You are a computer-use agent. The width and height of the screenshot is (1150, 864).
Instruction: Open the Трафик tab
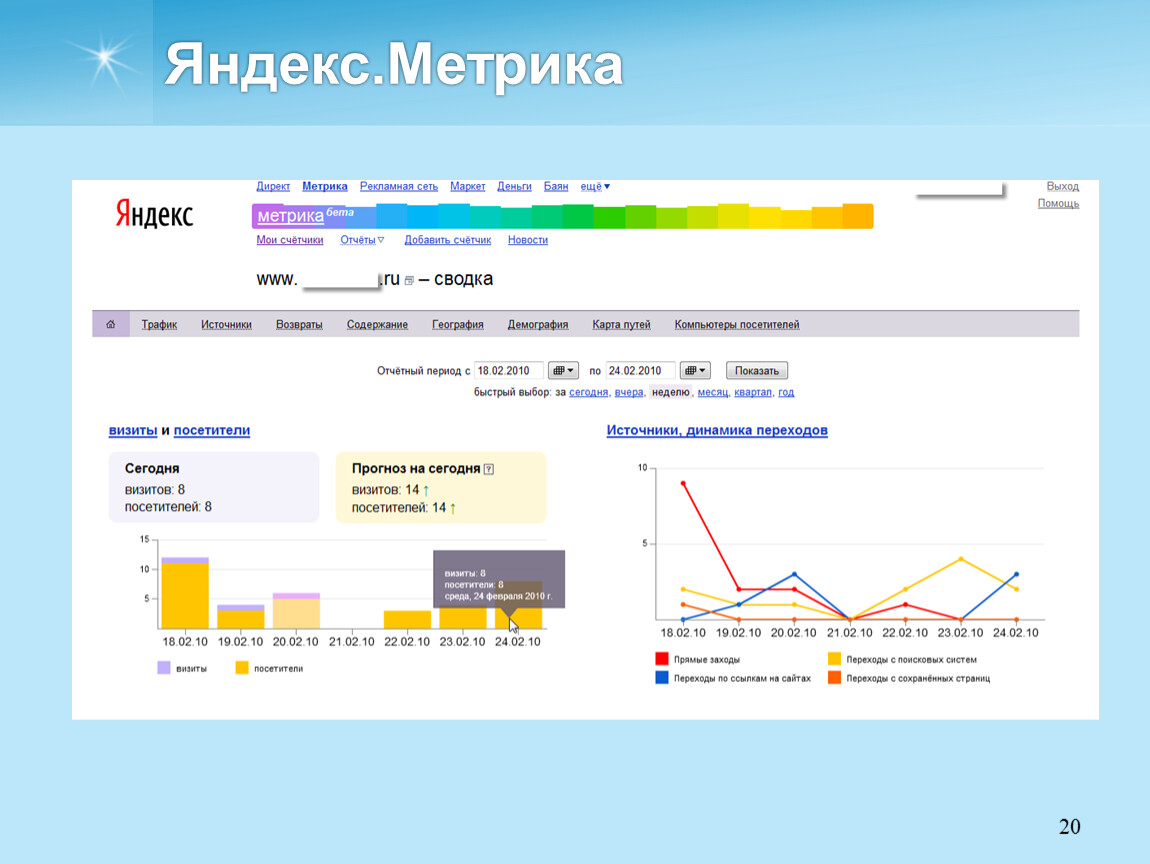click(x=159, y=324)
